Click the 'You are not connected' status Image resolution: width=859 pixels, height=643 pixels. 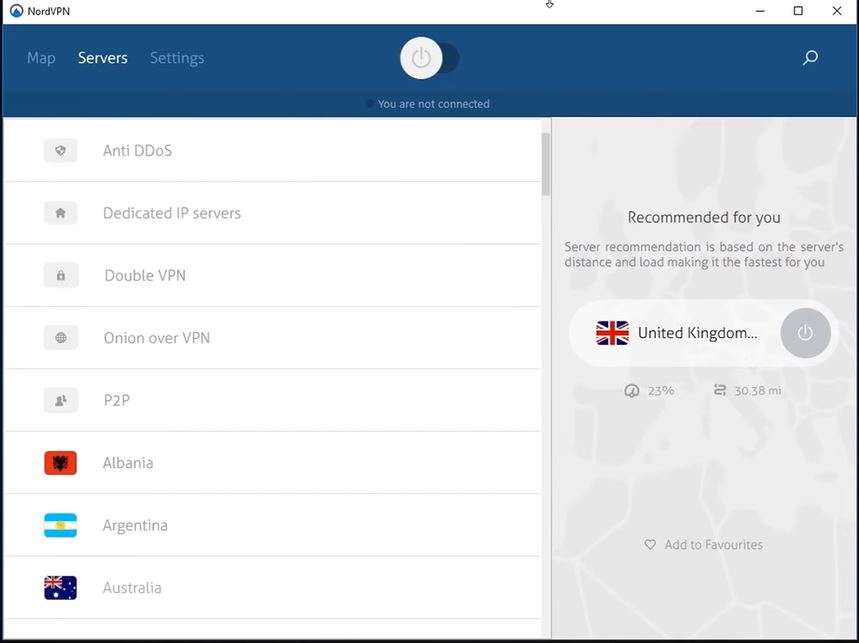pyautogui.click(x=433, y=104)
